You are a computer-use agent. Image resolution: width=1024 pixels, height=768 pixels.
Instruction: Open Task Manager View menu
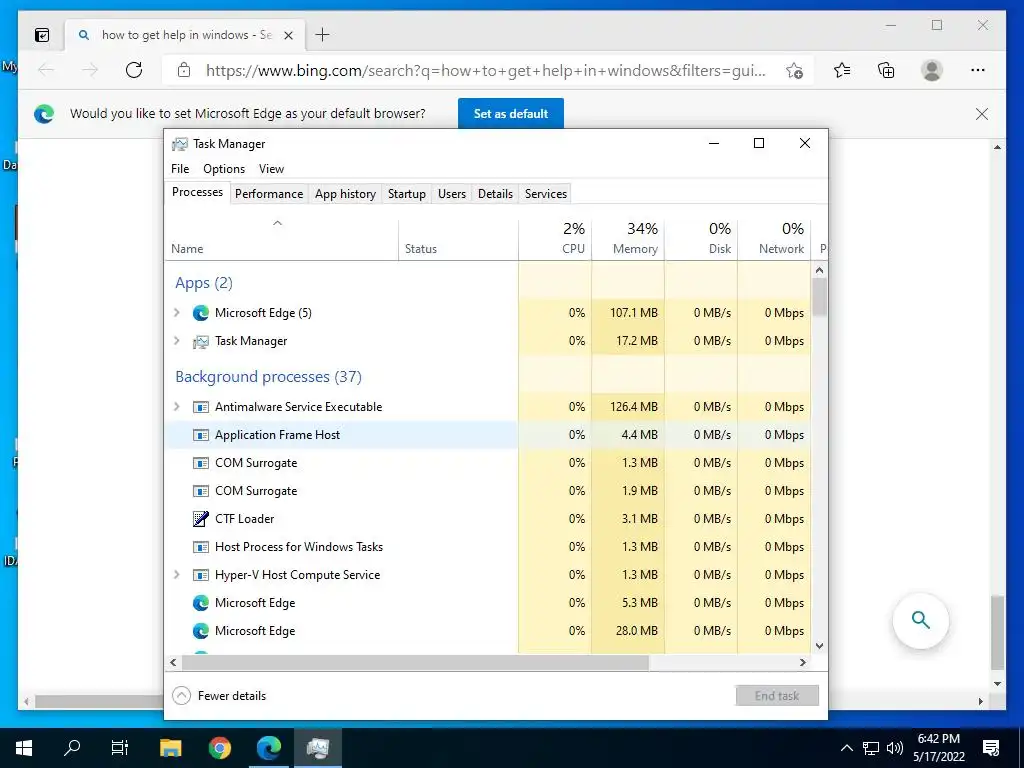pos(271,168)
